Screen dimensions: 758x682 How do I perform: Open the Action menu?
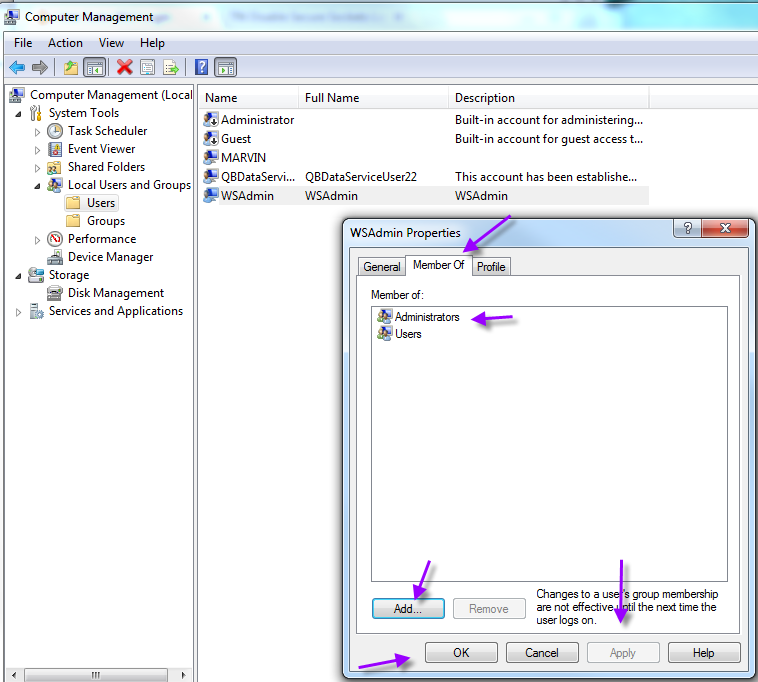point(65,43)
